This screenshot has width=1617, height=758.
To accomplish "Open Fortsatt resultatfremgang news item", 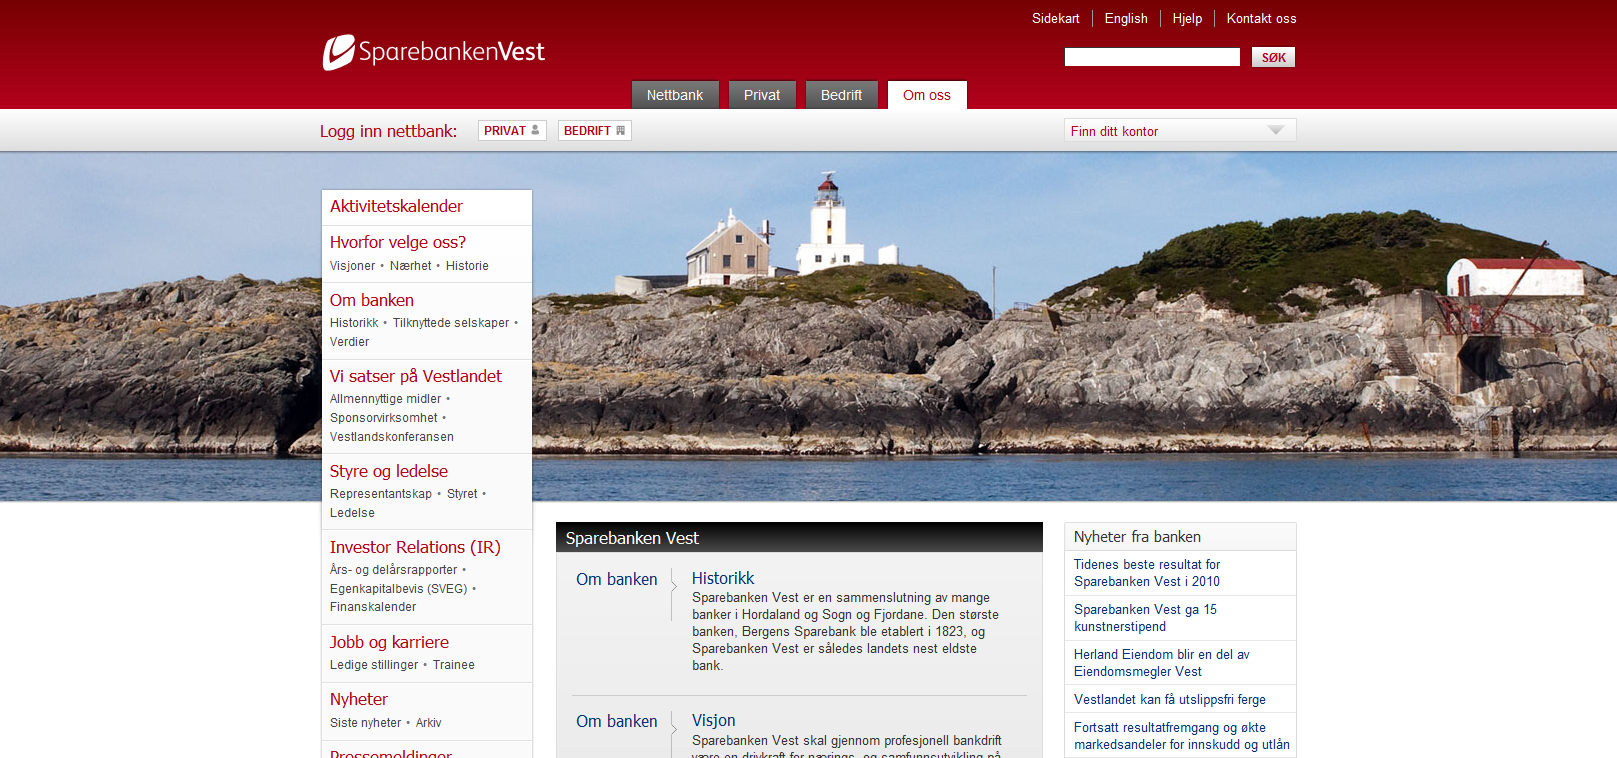I will pos(1182,736).
